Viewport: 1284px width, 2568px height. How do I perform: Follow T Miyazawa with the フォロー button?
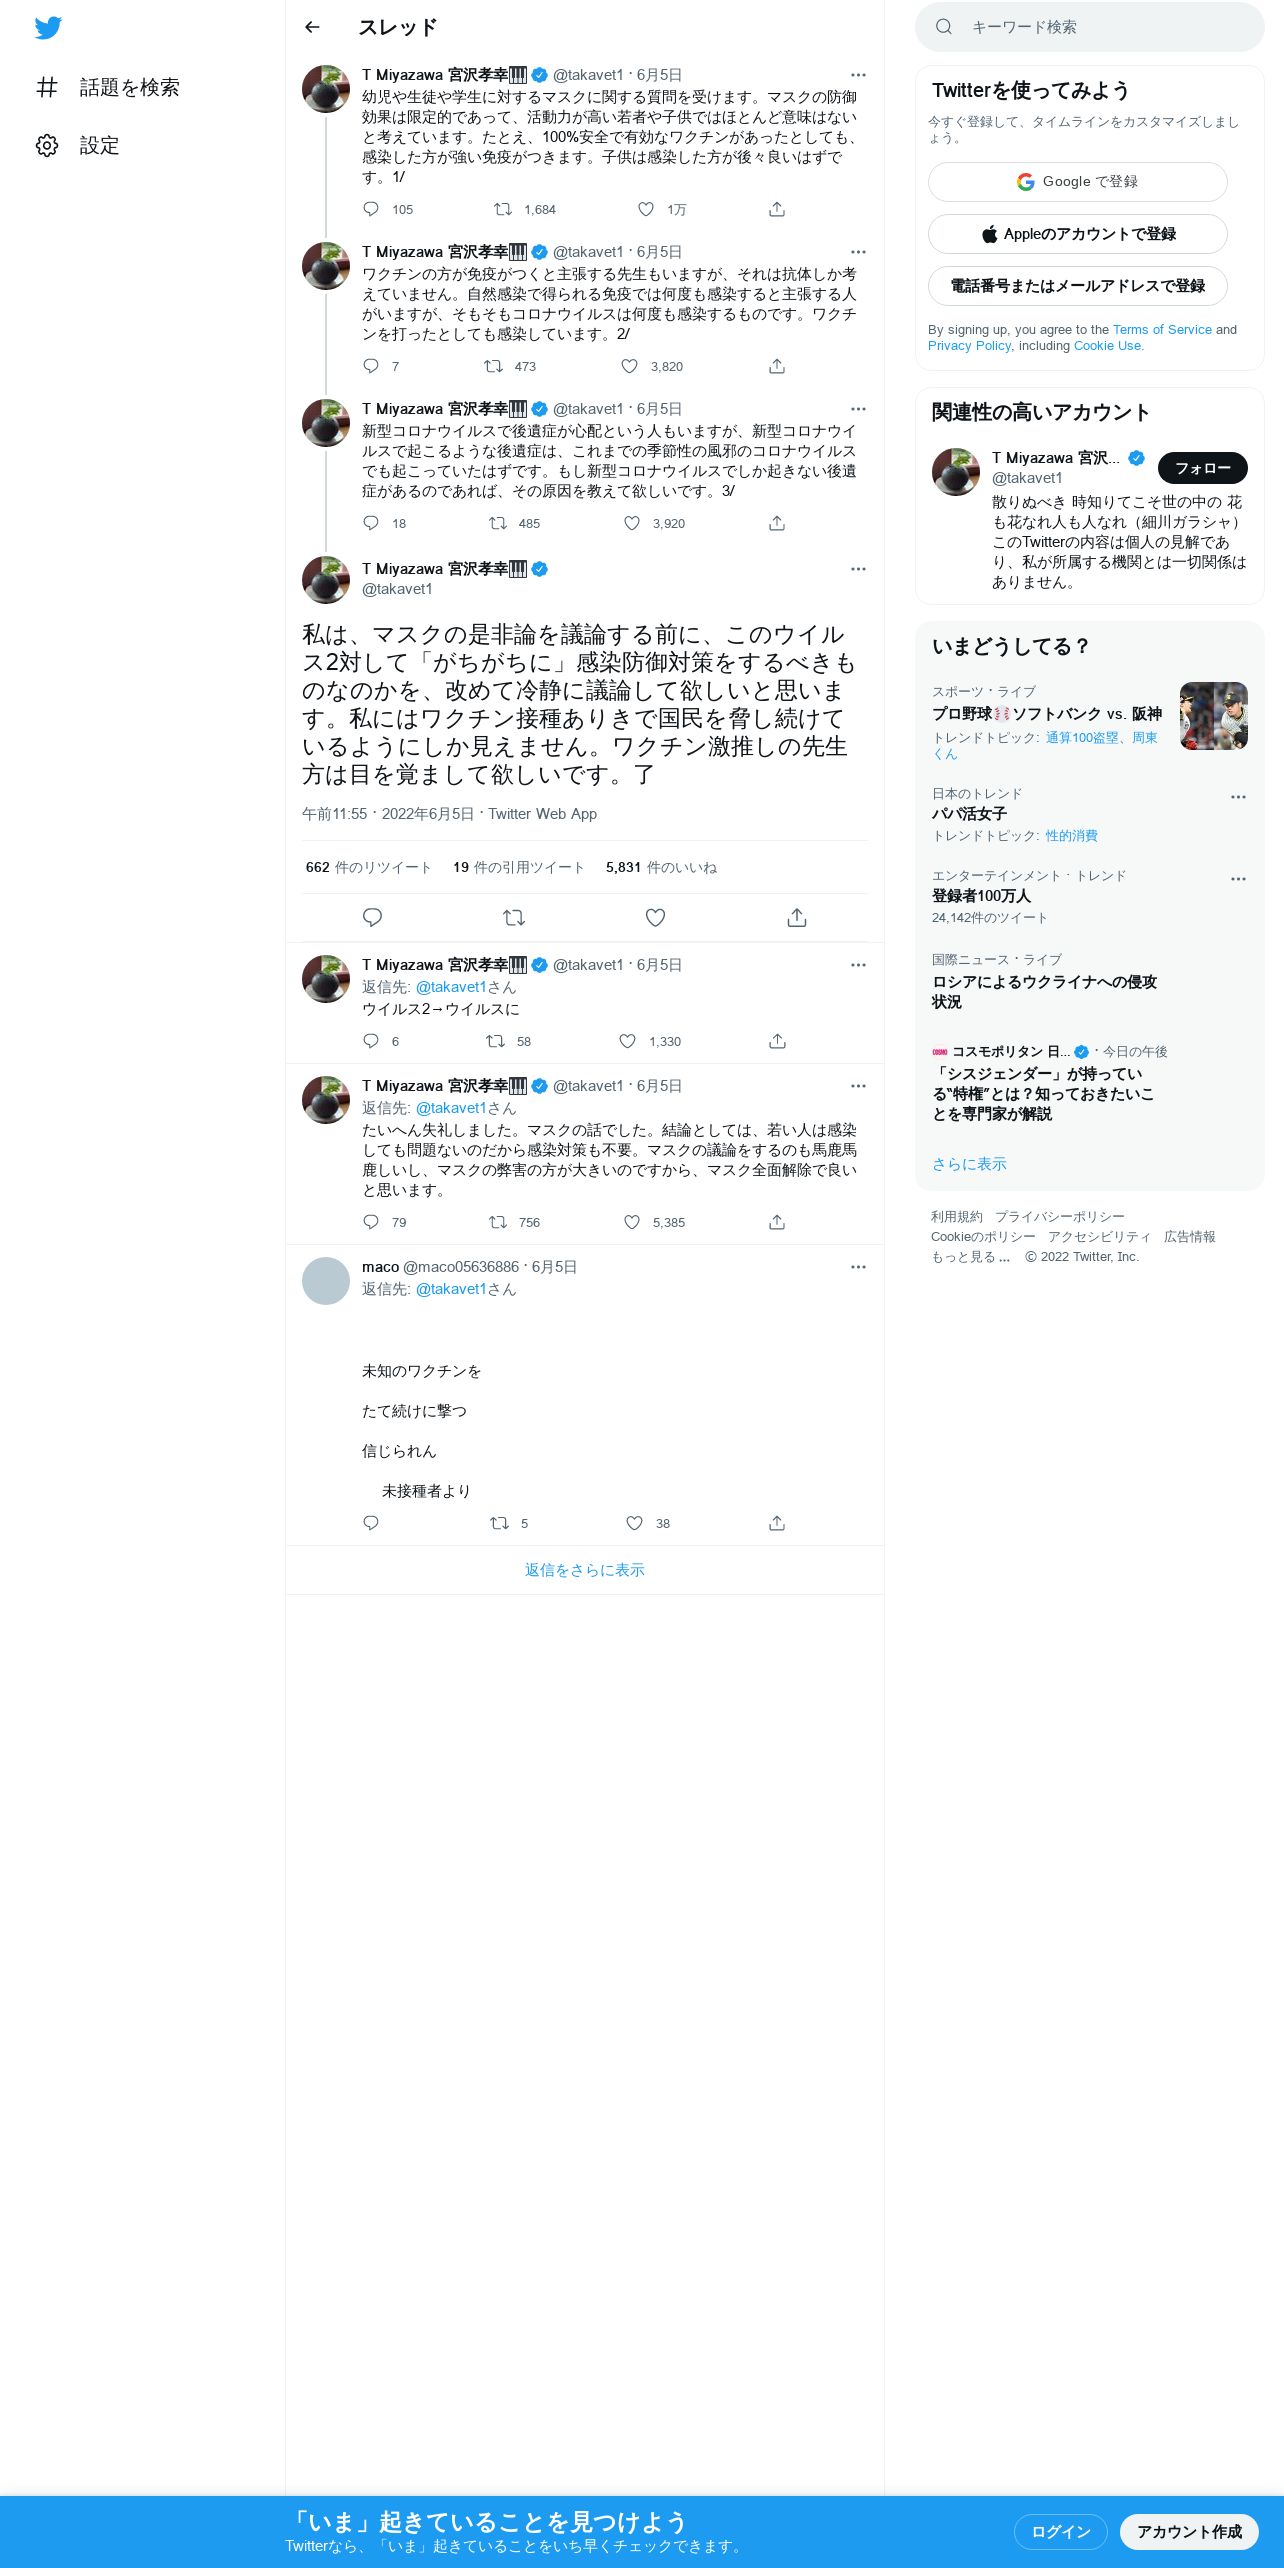click(x=1203, y=467)
